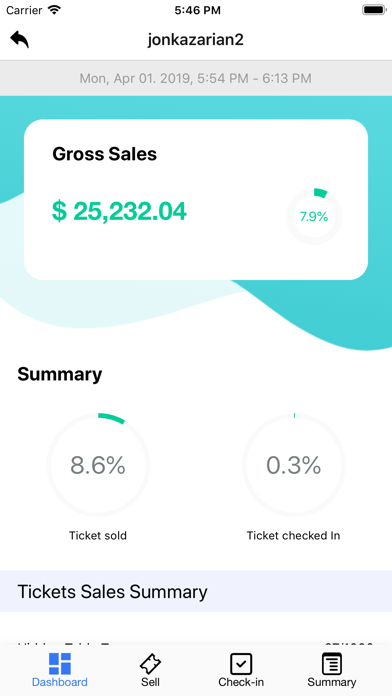
Task: Tap the Dashboard tab label
Action: [x=59, y=682]
